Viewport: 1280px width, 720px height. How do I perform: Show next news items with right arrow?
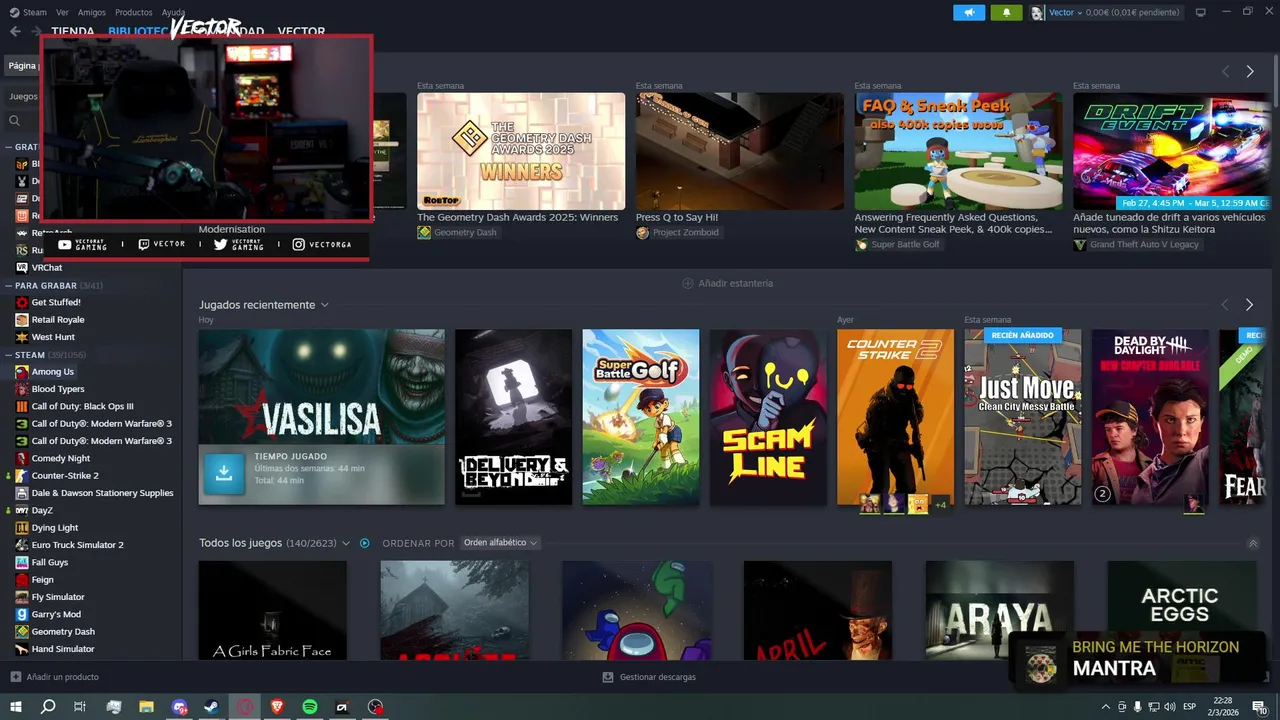tap(1250, 71)
